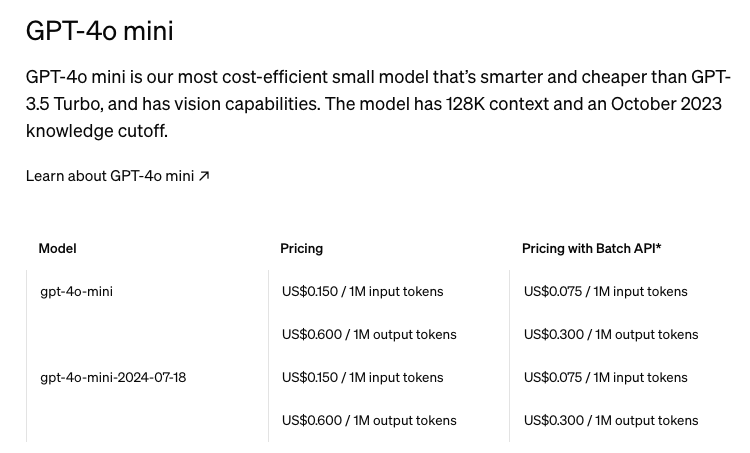
Task: Click US$0.075 batch input price for gpt-4o-mini-2024-07-18
Action: [x=605, y=377]
